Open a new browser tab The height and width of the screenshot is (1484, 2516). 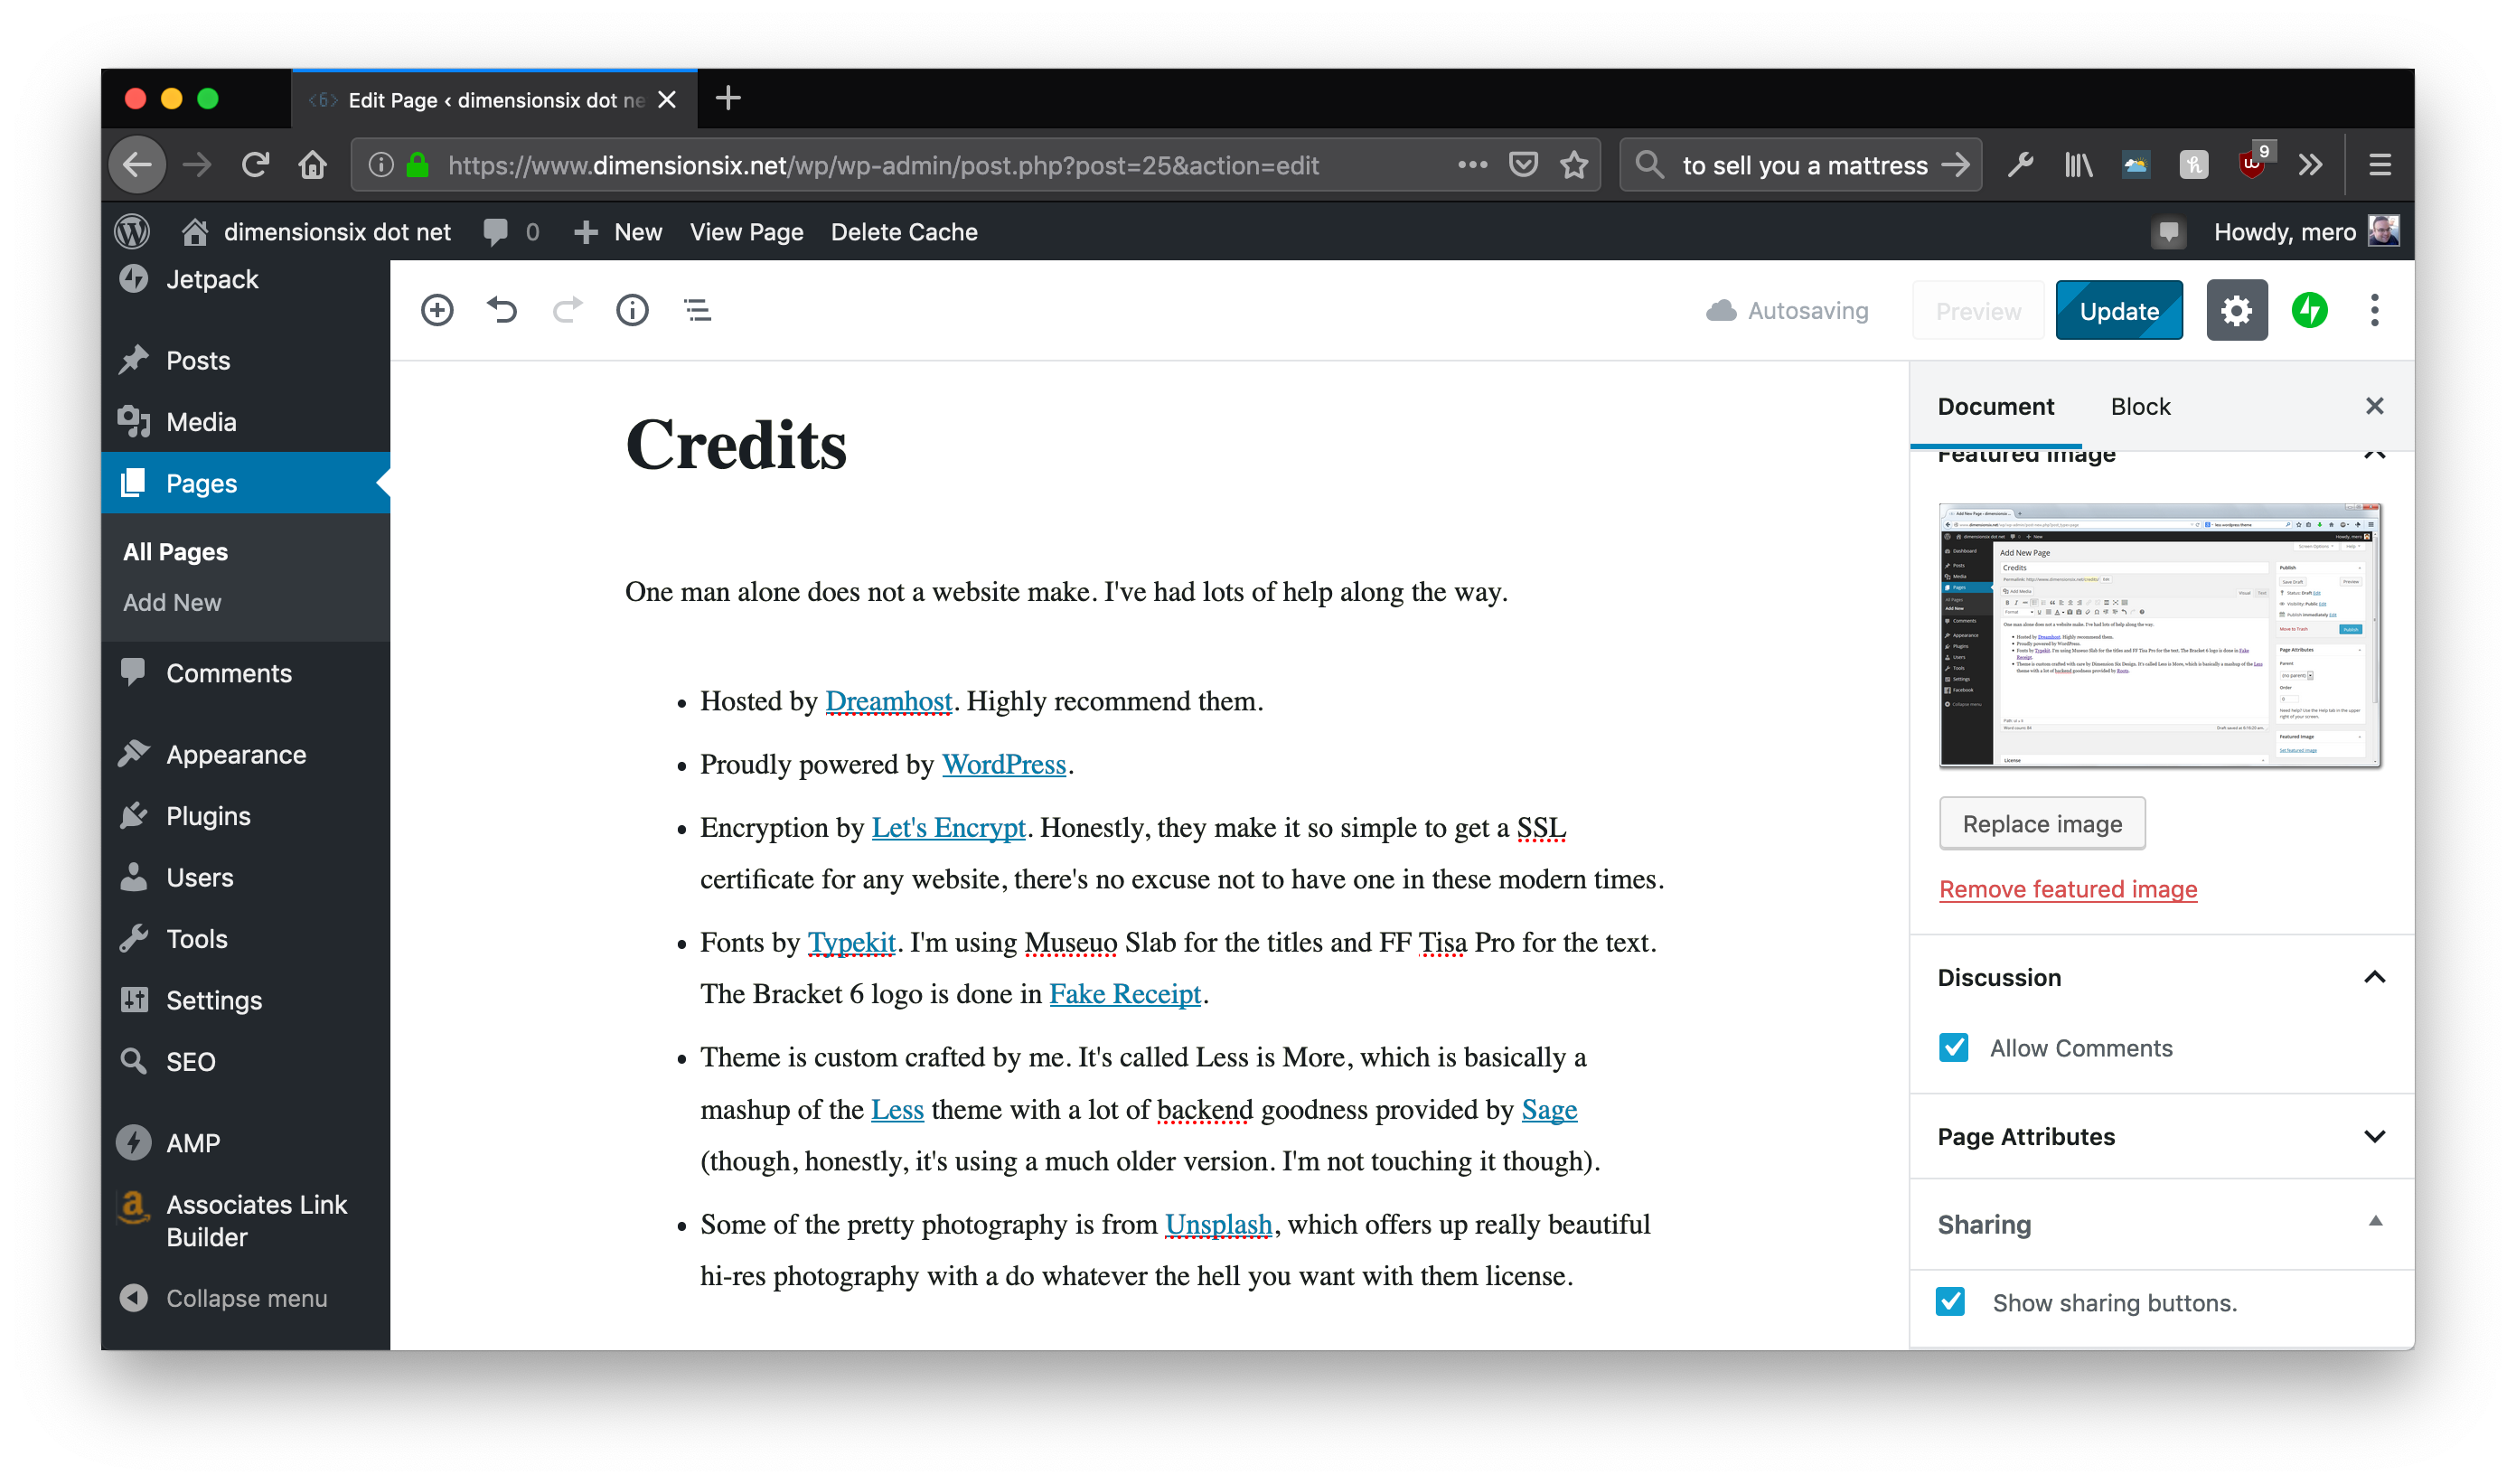[728, 98]
